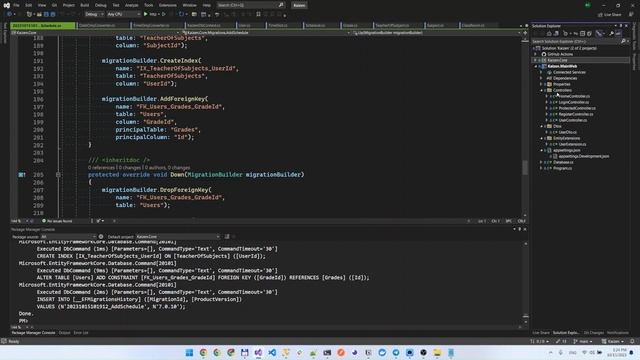Expand the Connected Services node
This screenshot has width=640, height=360.
(x=541, y=72)
